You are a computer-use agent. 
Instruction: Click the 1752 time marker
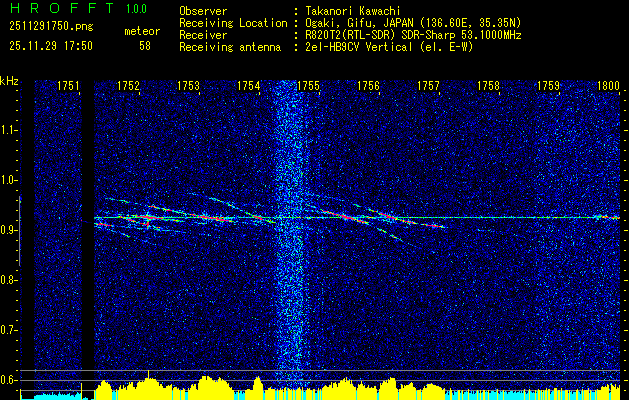pos(128,85)
